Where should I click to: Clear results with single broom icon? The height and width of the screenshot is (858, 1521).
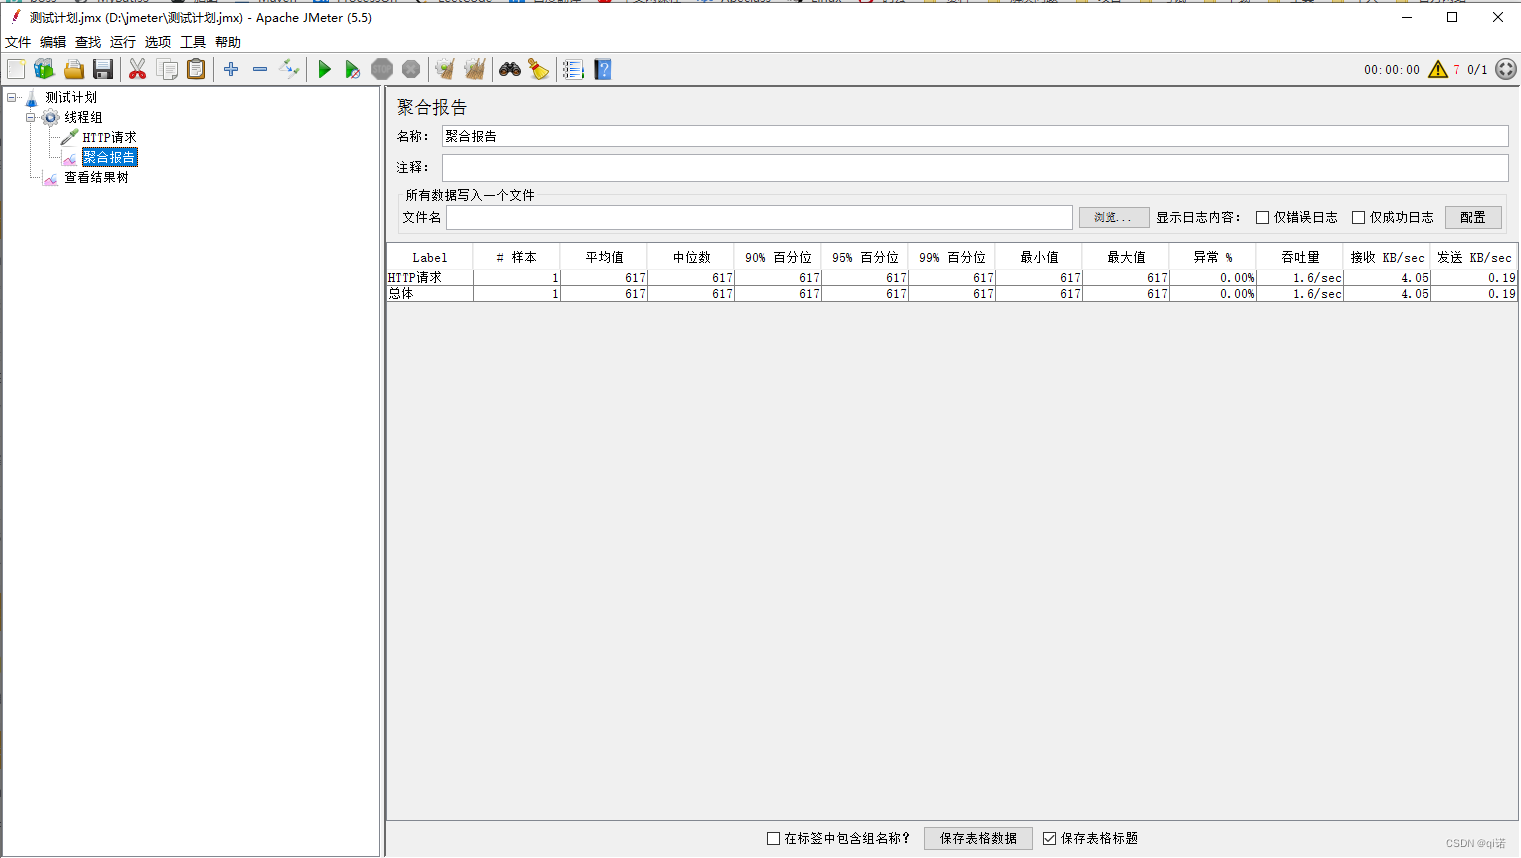pos(445,69)
